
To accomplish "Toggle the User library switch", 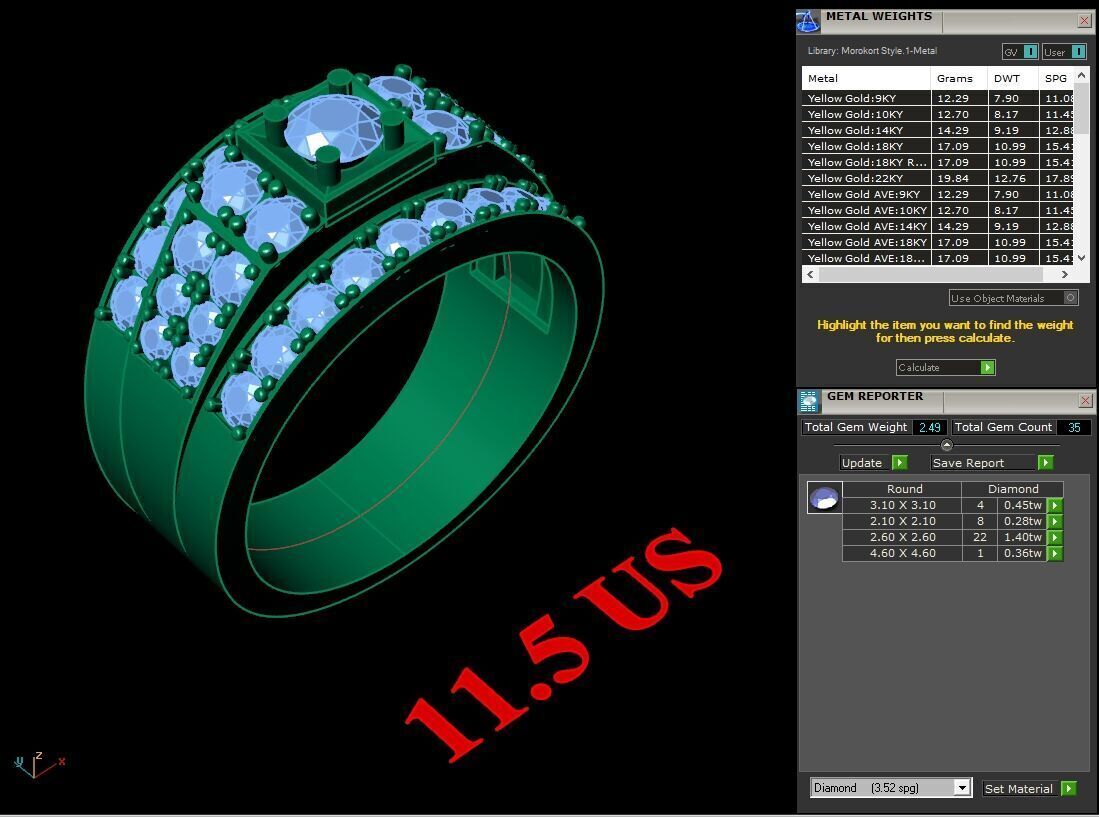I will coord(1064,52).
